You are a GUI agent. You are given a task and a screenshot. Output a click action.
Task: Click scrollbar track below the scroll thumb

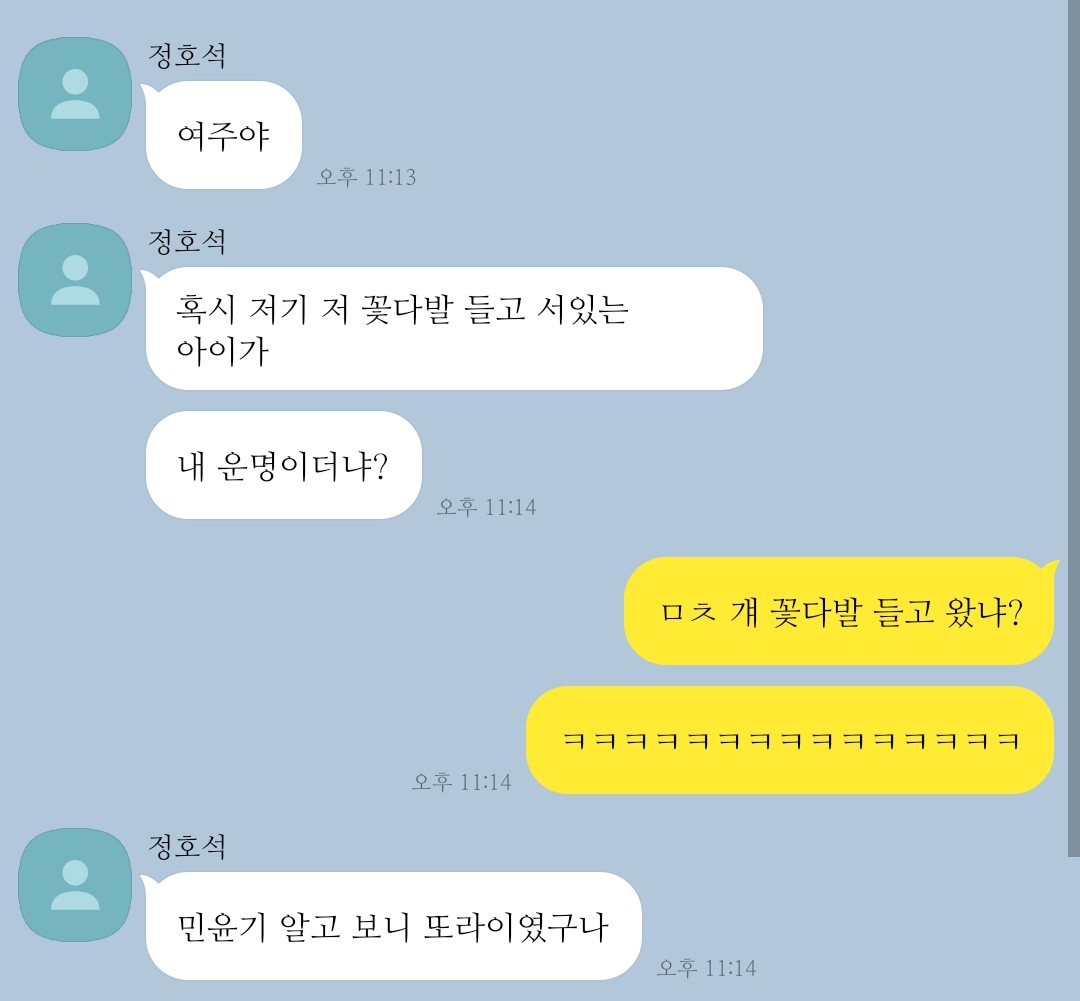pos(1074,929)
